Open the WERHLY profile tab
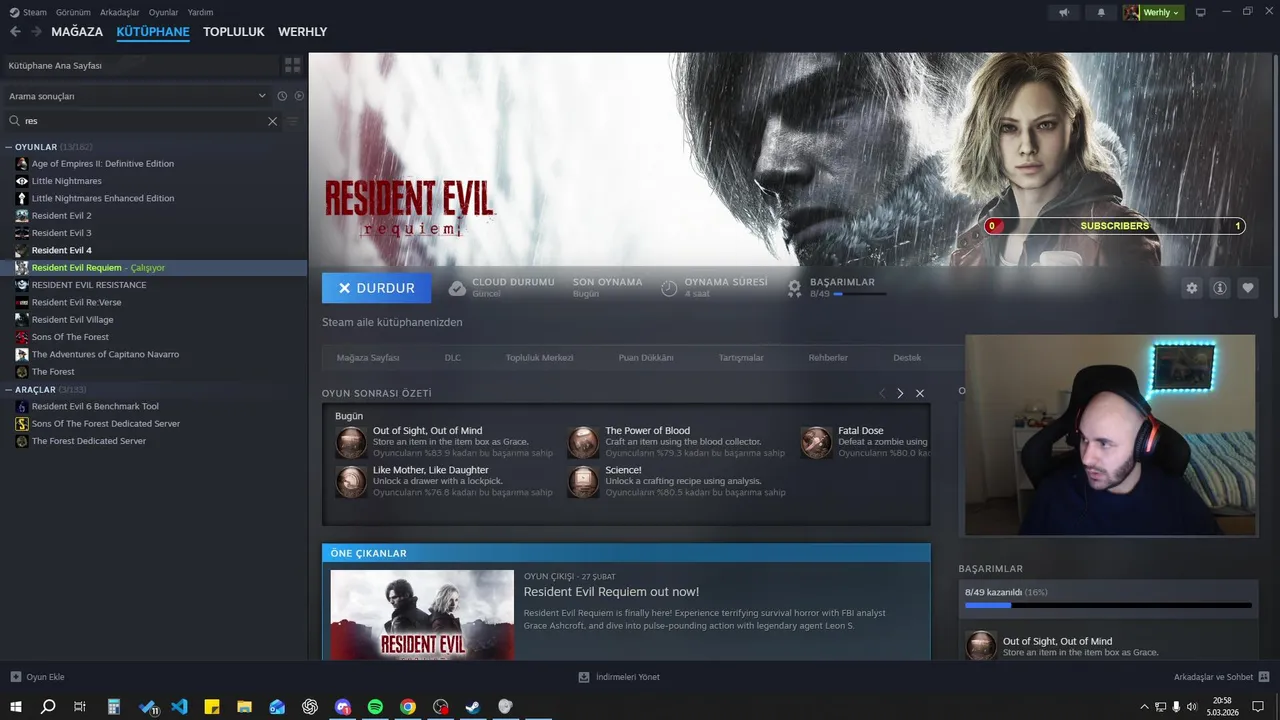The width and height of the screenshot is (1280, 720). click(303, 32)
